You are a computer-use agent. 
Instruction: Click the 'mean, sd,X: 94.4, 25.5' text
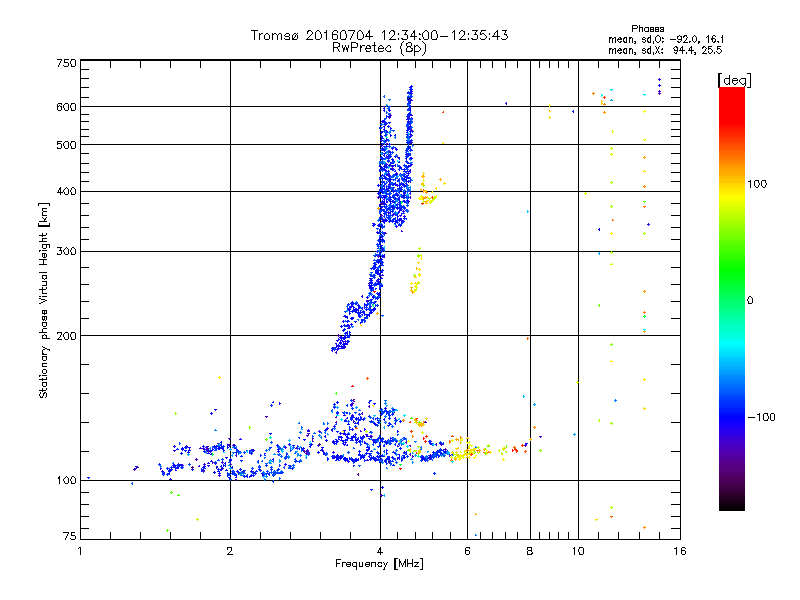pos(665,50)
